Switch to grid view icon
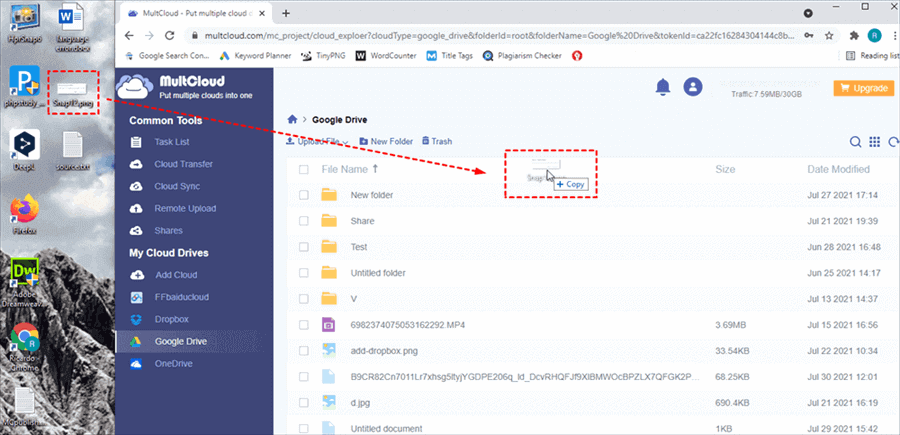This screenshot has height=435, width=900. click(875, 142)
